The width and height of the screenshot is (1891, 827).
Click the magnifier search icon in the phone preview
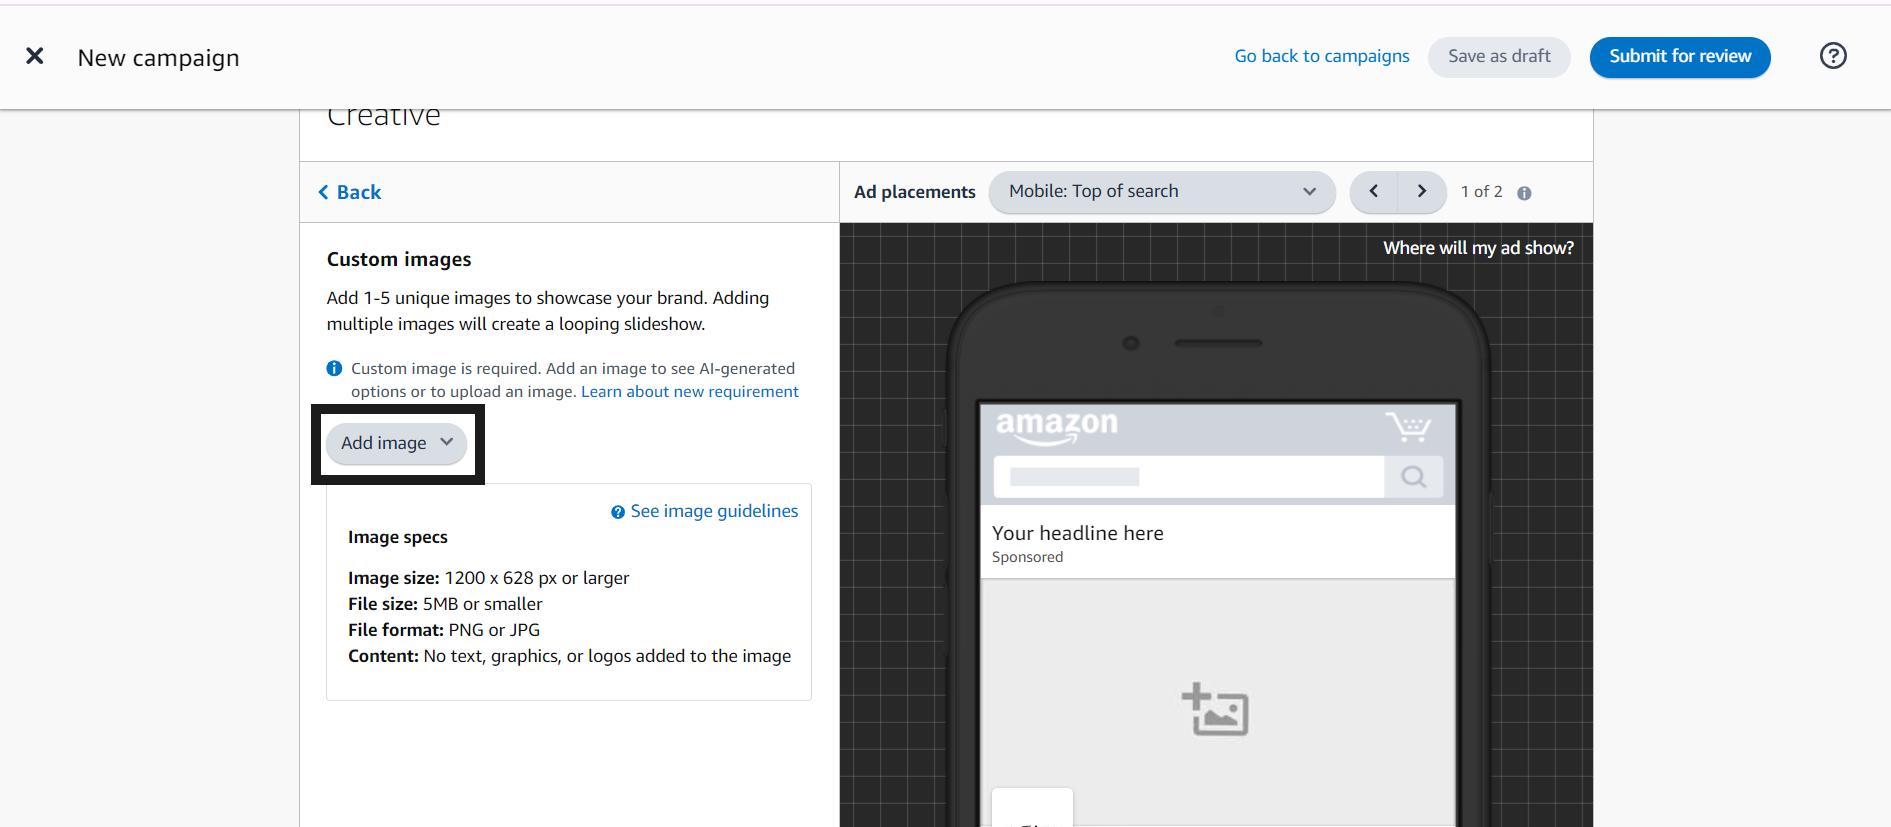tap(1413, 477)
